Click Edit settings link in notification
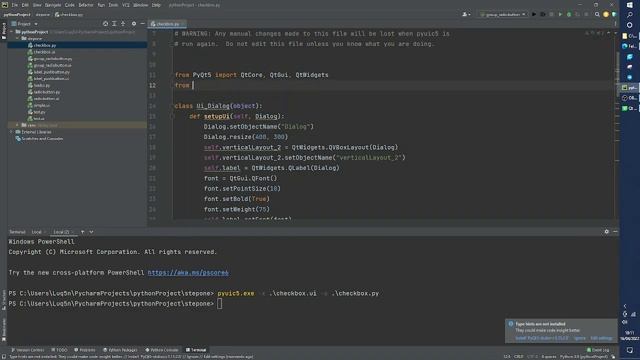This screenshot has width=640, height=360. coord(601,338)
